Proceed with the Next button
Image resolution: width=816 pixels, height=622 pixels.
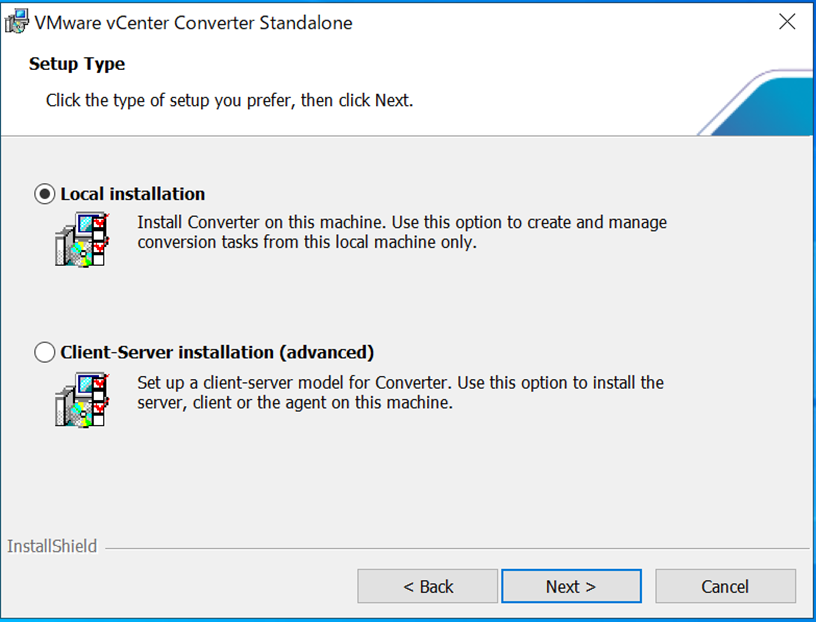[x=571, y=586]
